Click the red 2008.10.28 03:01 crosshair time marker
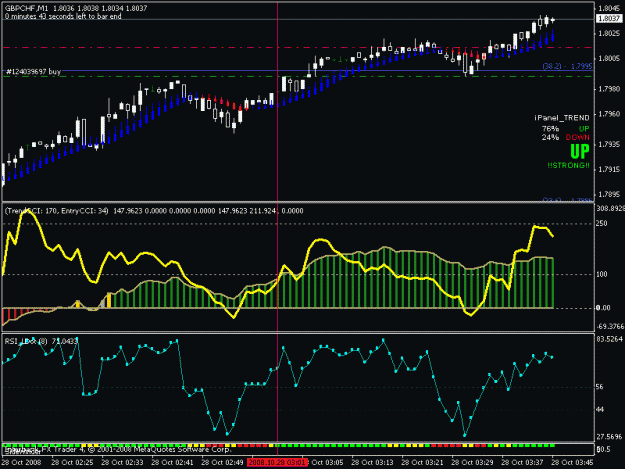This screenshot has width=625, height=469. point(277,463)
